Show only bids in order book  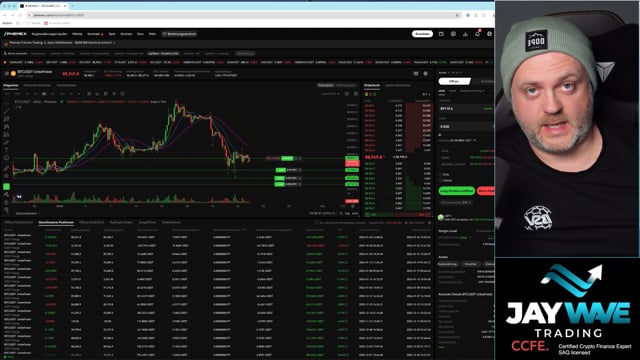pos(375,94)
